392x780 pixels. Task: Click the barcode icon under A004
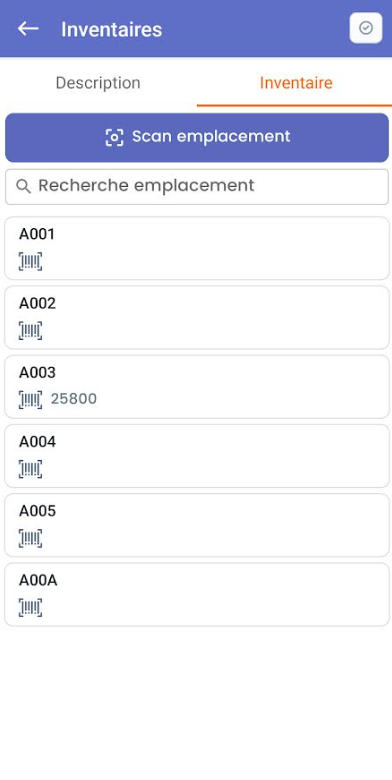pos(30,469)
